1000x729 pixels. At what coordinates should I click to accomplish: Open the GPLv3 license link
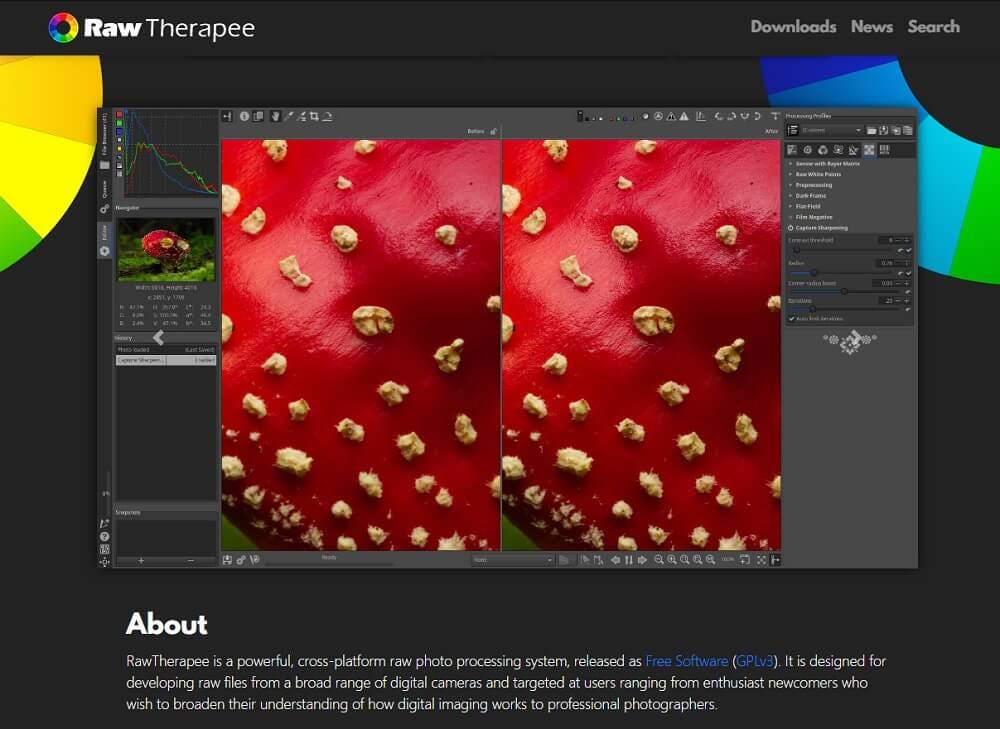(758, 661)
